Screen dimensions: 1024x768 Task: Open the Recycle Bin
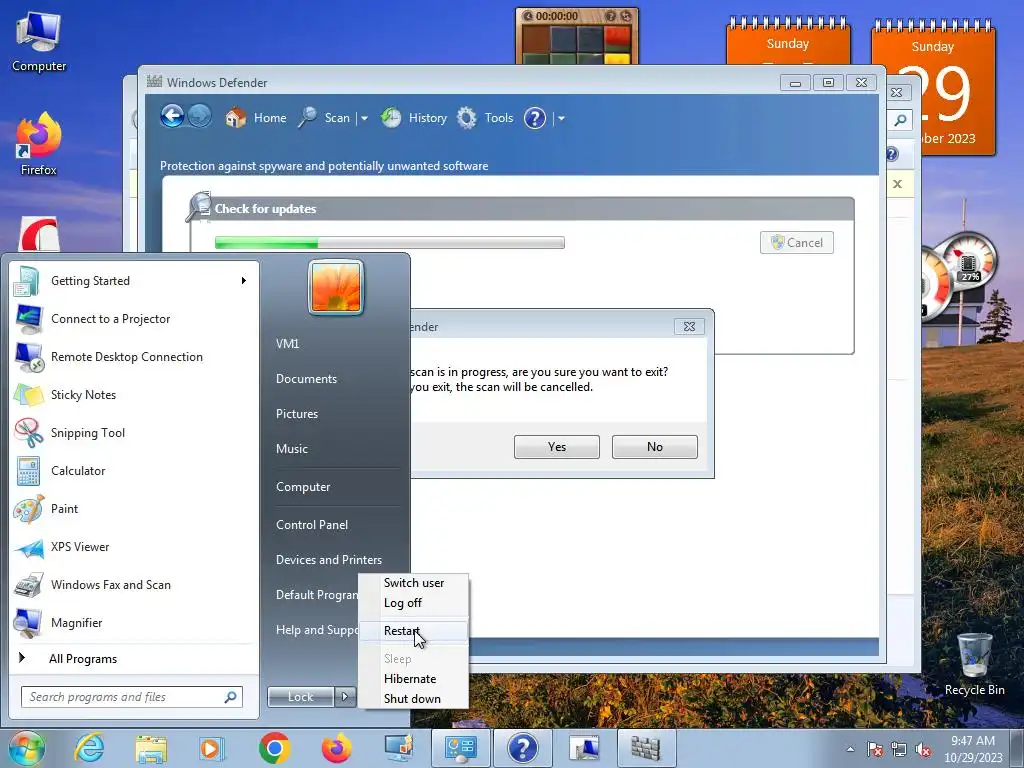point(974,665)
